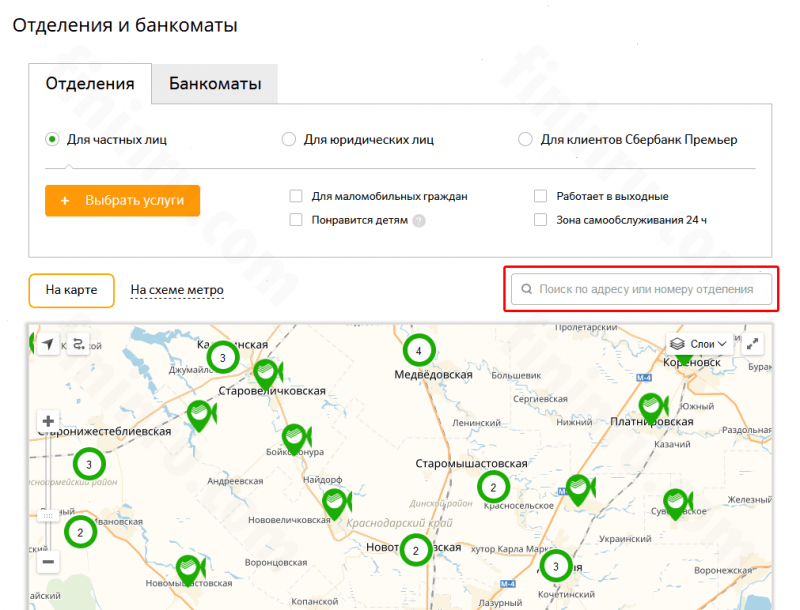This screenshot has height=610, width=800.
Task: Click the Украинский map label
Action: 625,539
